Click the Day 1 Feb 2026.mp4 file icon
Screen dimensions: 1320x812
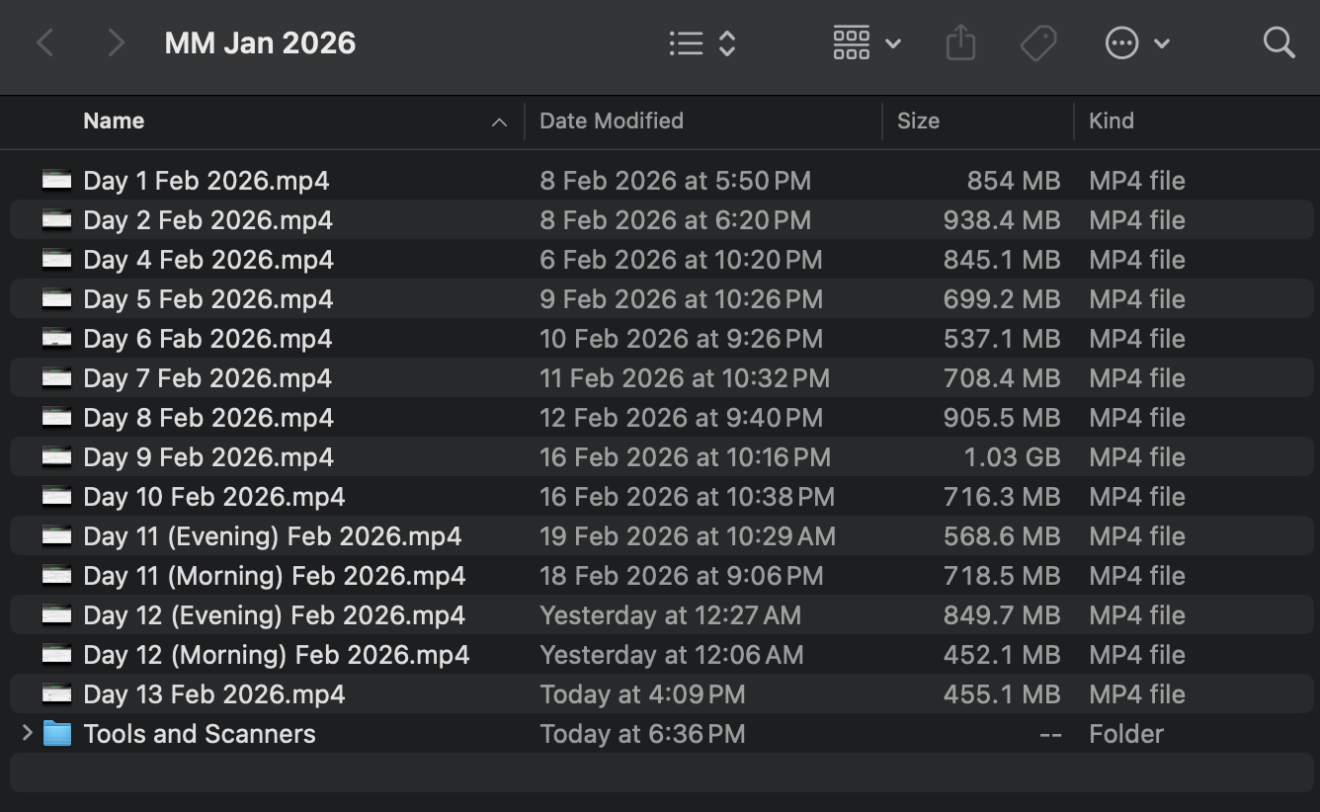(x=57, y=181)
